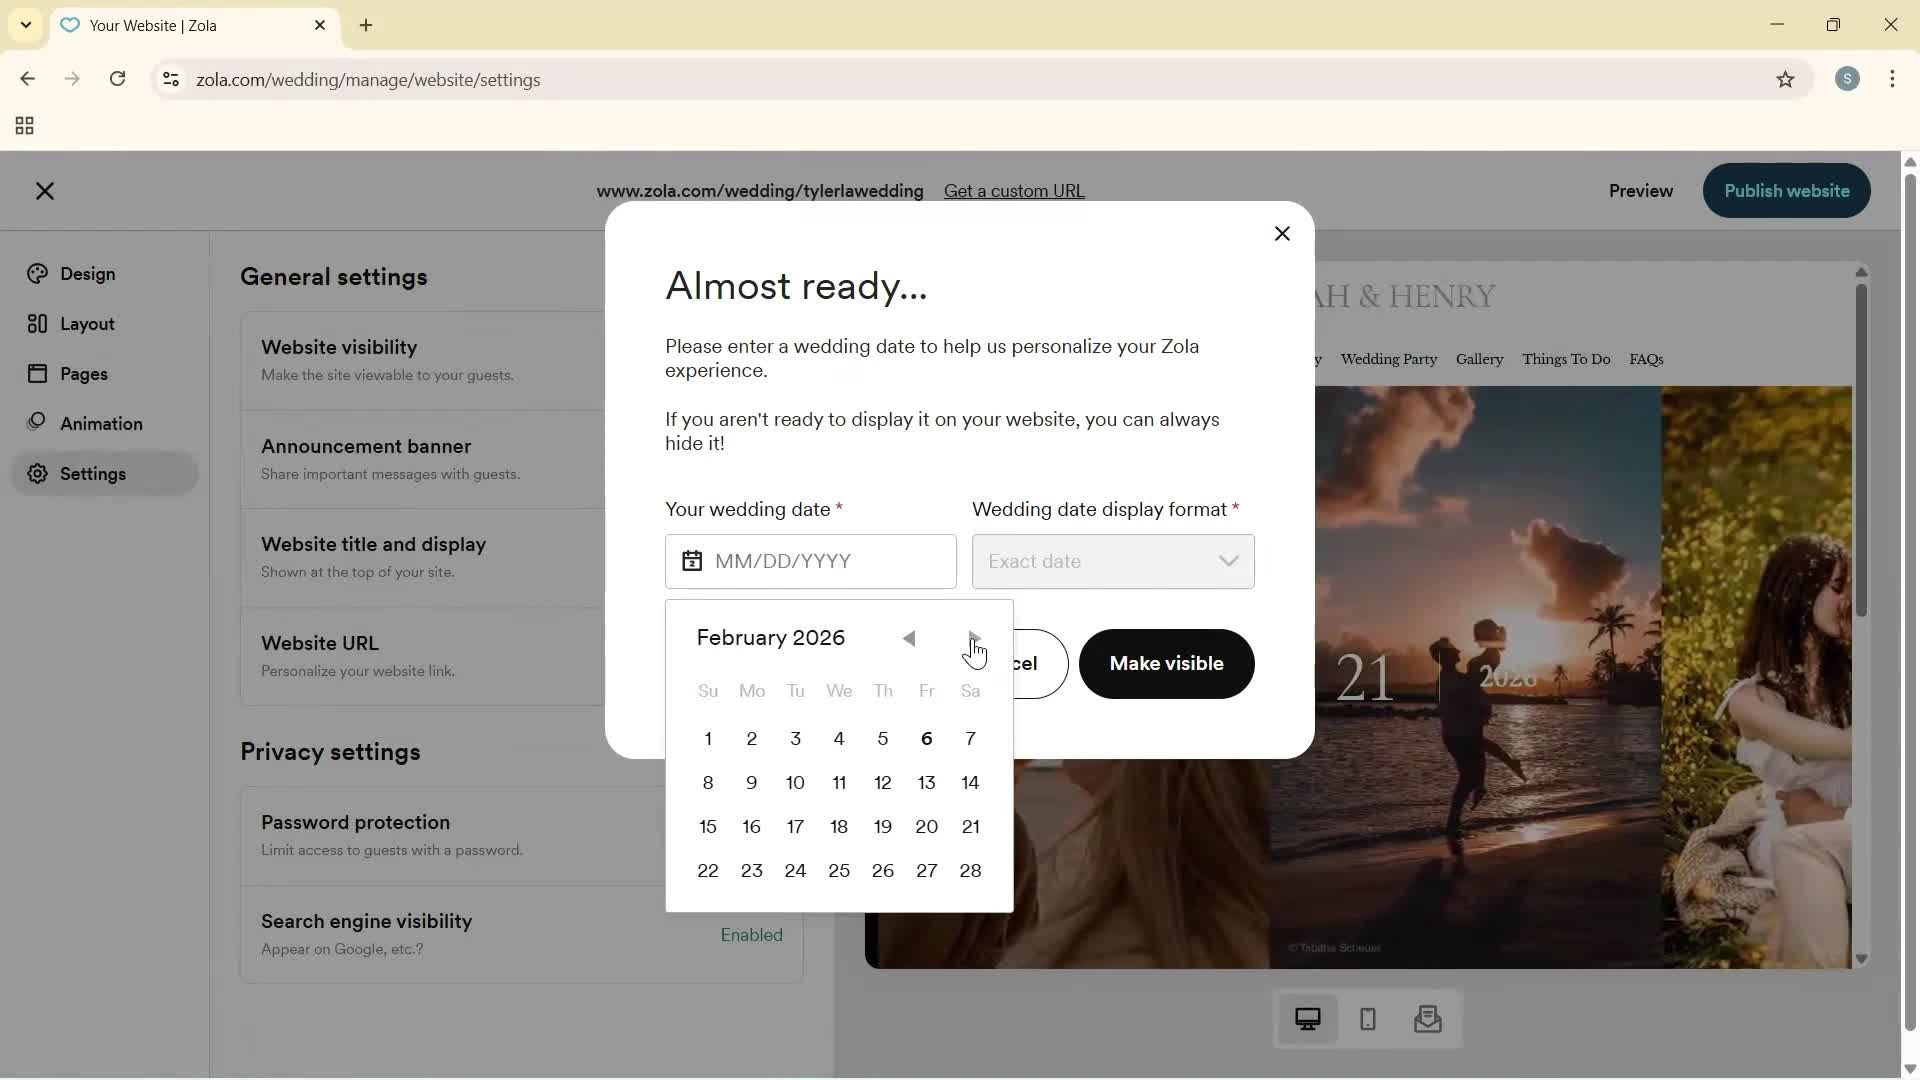The image size is (1920, 1080).
Task: Open the Wedding date display format dropdown
Action: click(1113, 561)
